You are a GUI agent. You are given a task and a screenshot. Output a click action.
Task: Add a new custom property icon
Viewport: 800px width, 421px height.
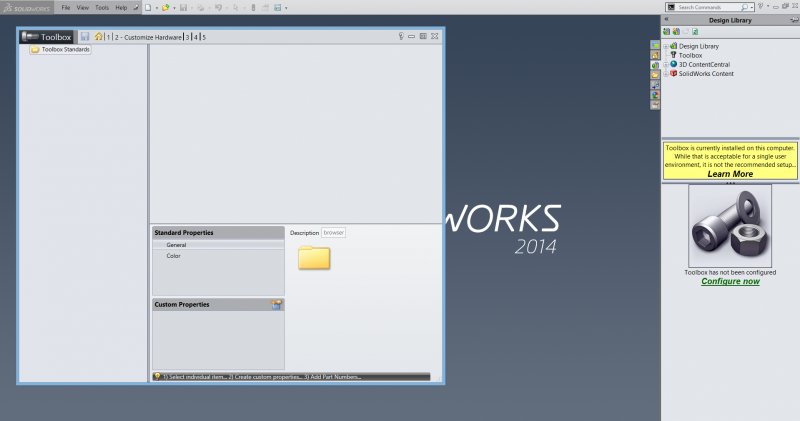click(277, 305)
